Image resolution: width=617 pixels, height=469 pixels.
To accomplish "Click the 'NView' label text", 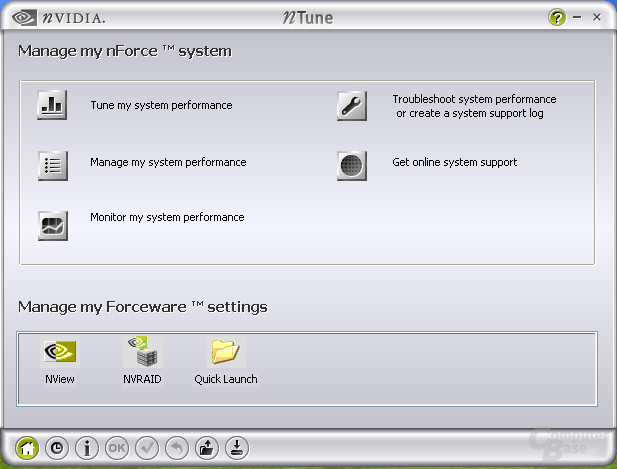I will [60, 379].
